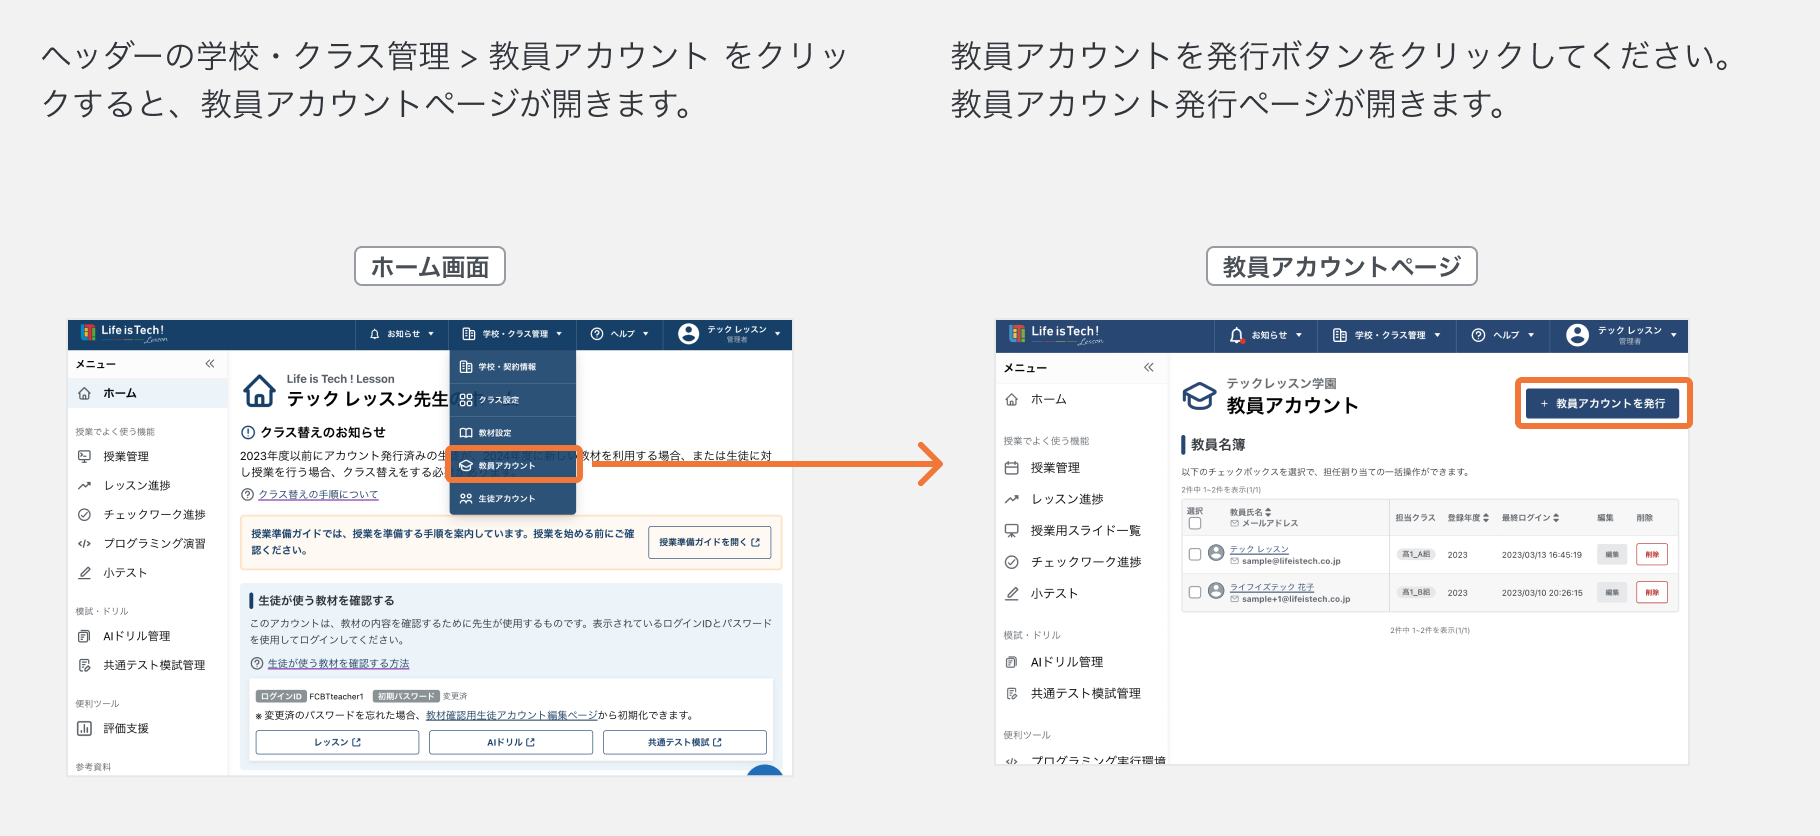Open 教材確認用生徒アカウント編集ページ link

(x=511, y=716)
